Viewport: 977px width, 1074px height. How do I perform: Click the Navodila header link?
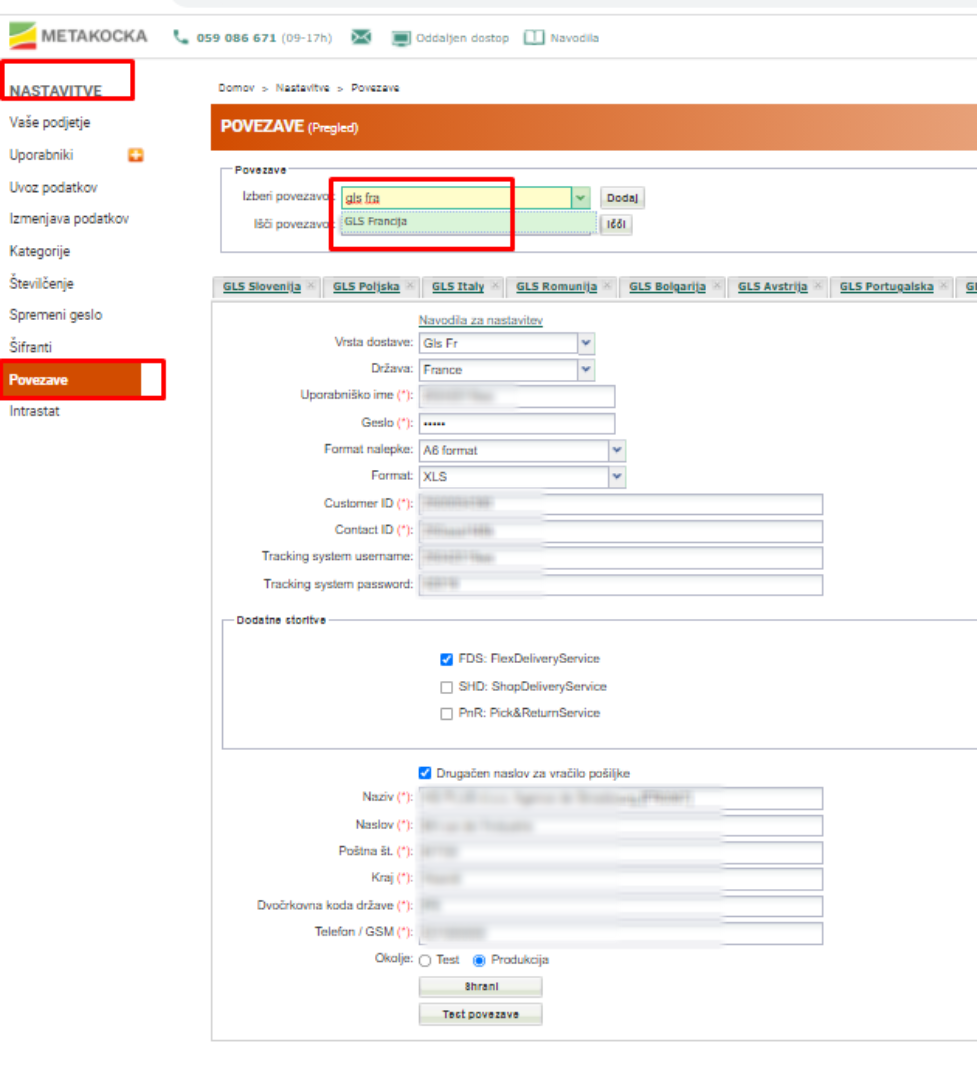(x=574, y=38)
